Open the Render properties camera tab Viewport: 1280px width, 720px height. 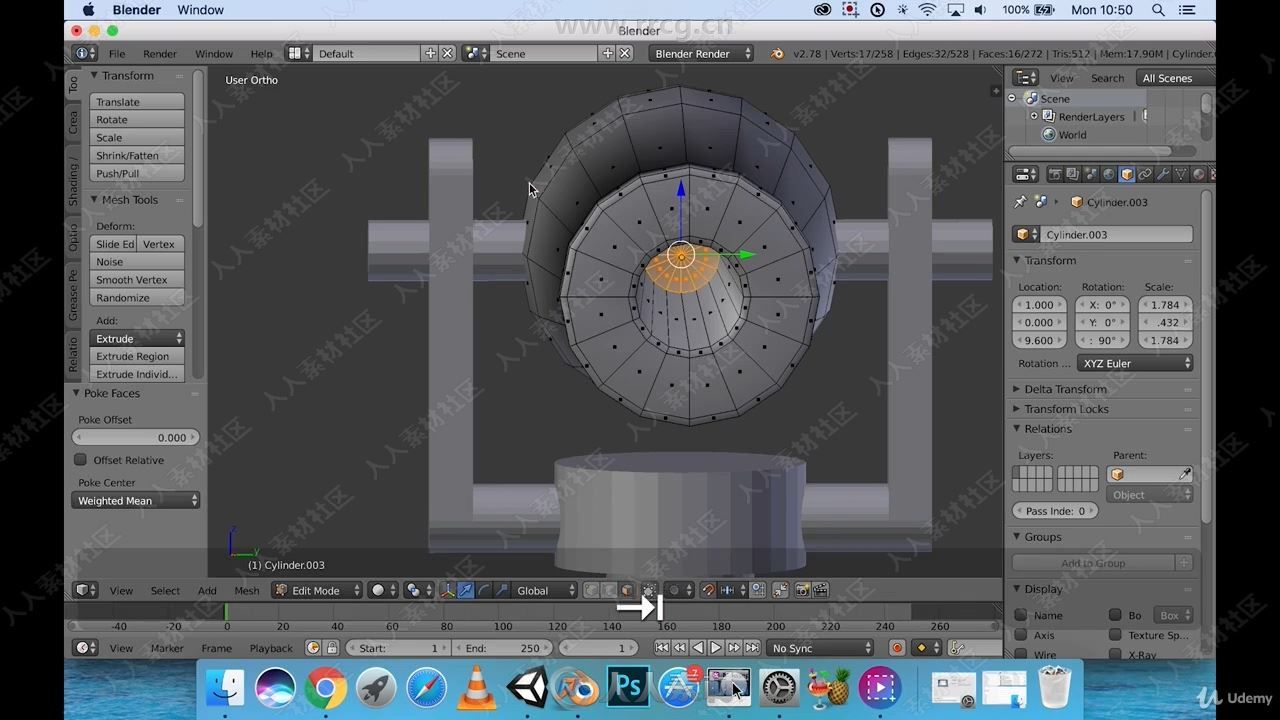point(1055,174)
